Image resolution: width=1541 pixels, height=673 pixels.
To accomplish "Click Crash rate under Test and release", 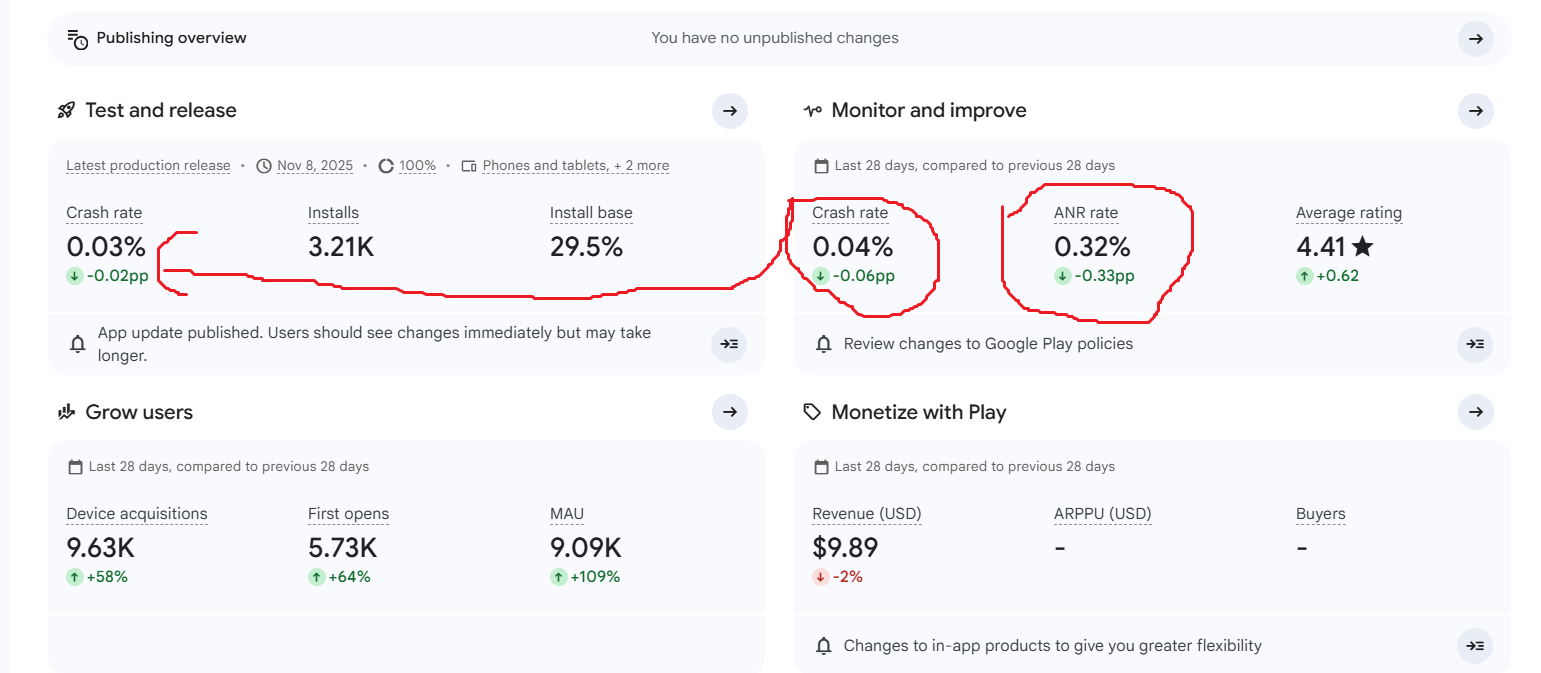I will 104,213.
